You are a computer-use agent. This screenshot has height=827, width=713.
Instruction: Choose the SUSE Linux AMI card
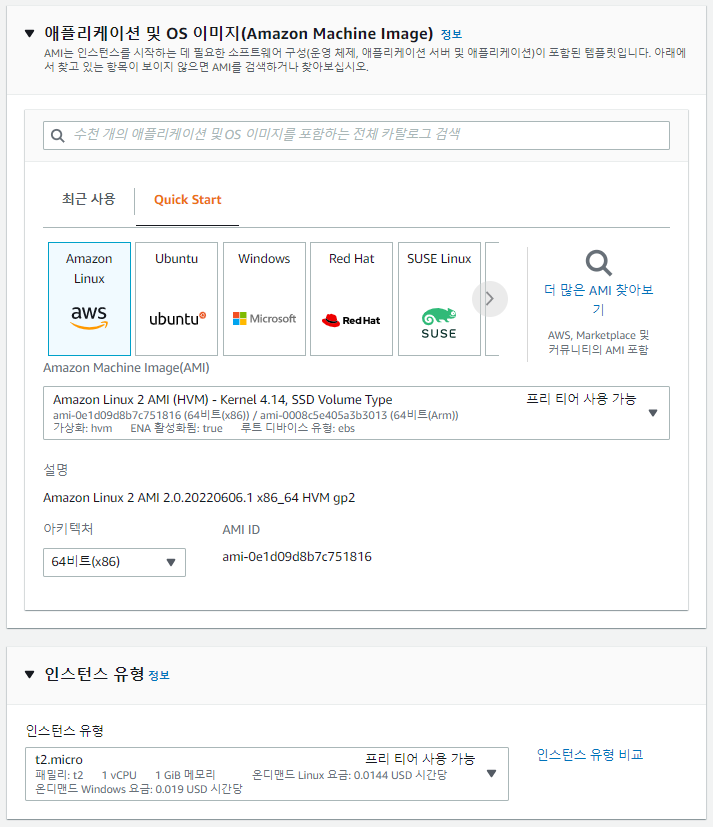(439, 299)
